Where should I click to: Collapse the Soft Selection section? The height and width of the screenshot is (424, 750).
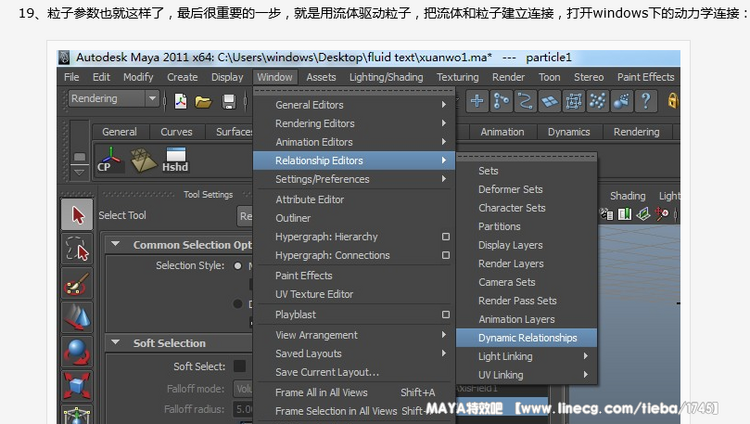(115, 342)
